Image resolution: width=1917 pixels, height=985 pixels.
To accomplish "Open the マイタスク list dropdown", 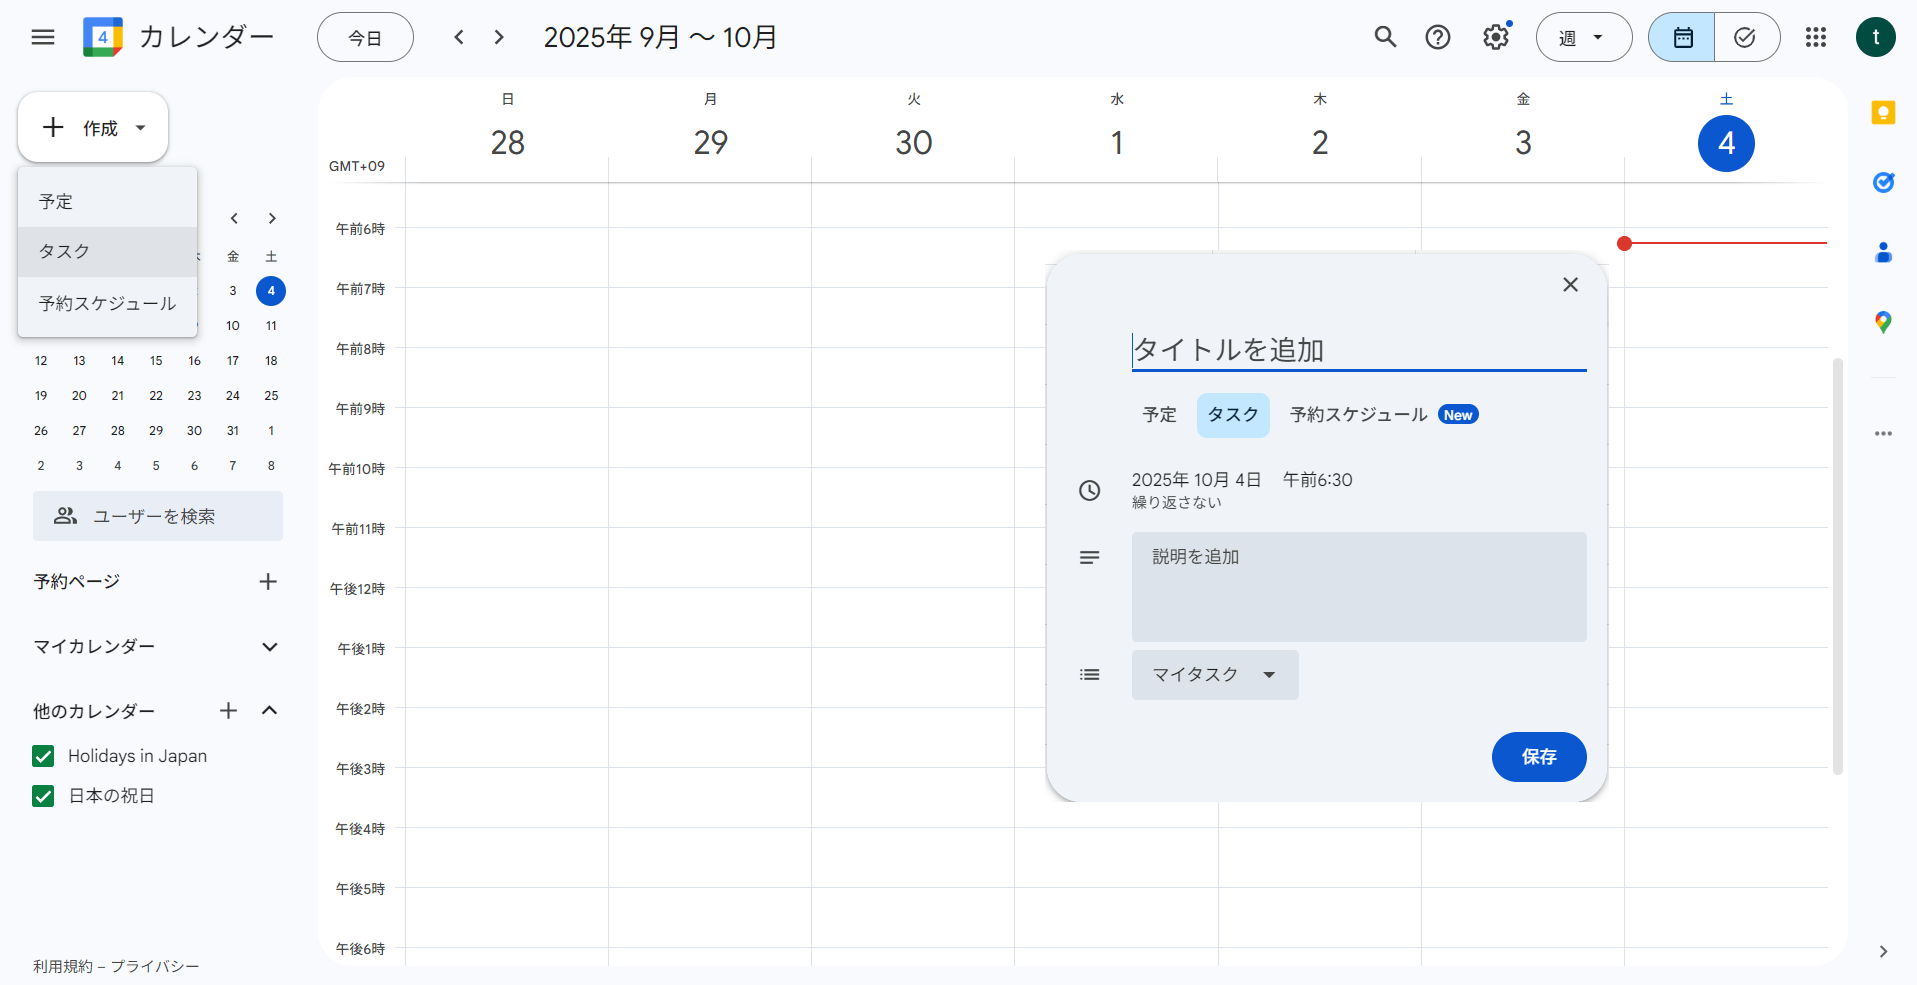I will 1214,675.
